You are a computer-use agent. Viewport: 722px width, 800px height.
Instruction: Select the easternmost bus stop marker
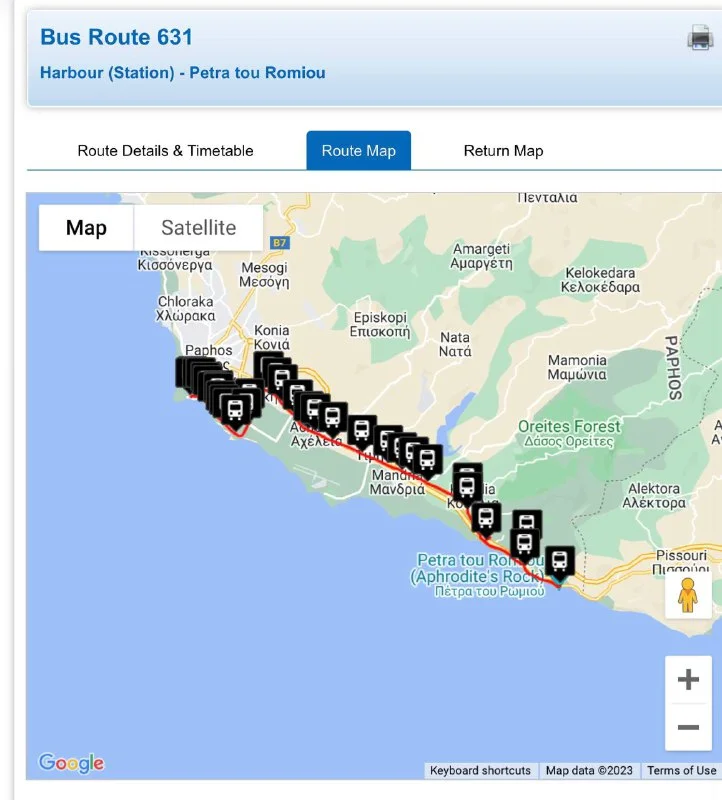(x=560, y=562)
